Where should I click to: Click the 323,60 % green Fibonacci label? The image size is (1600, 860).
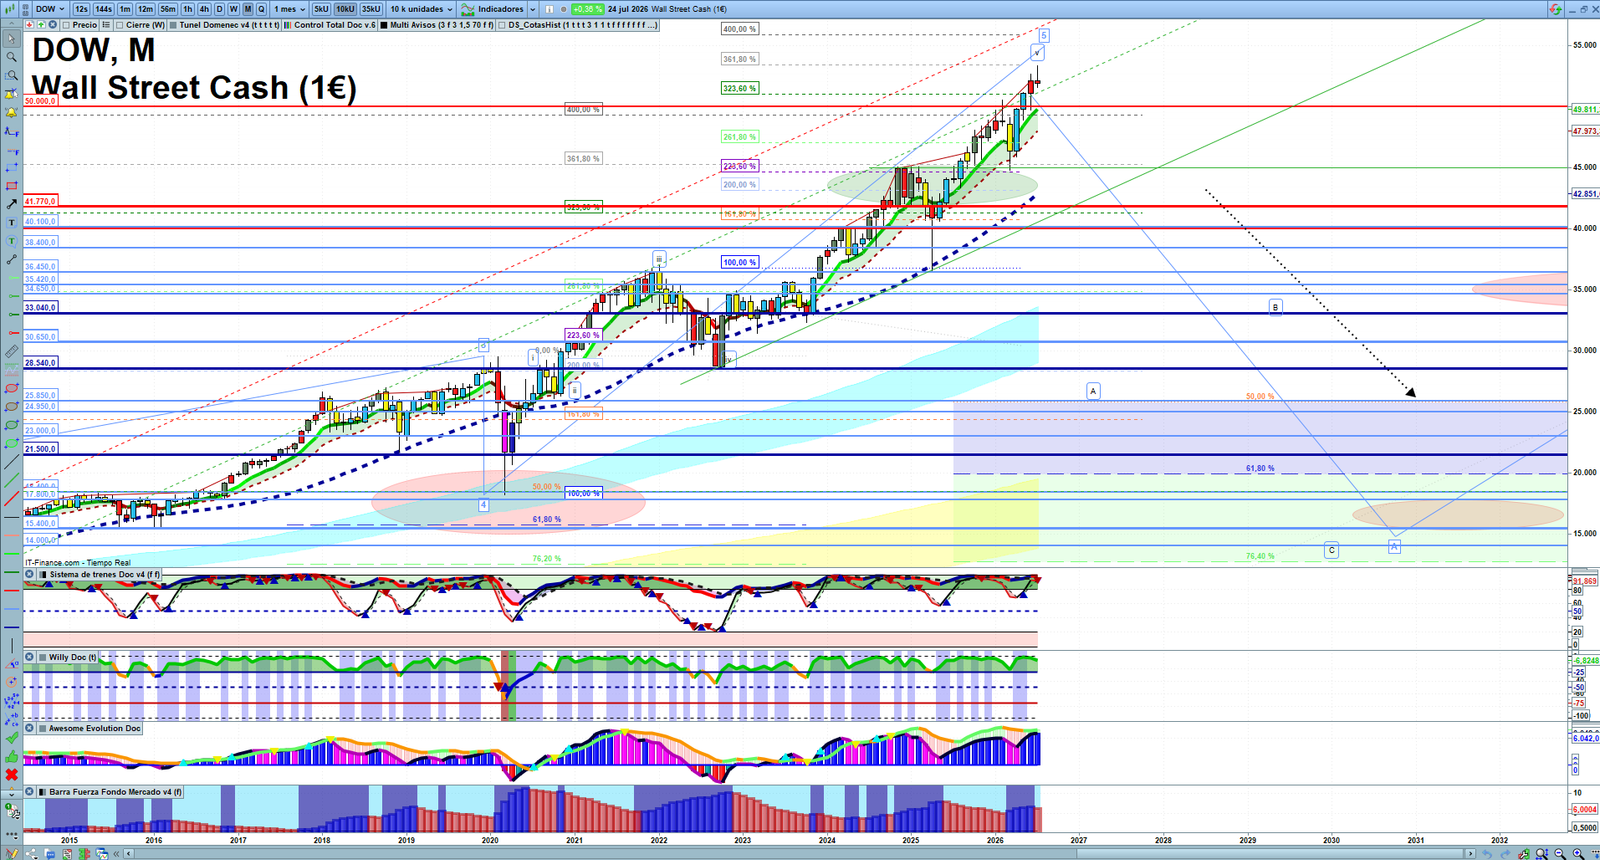point(739,88)
